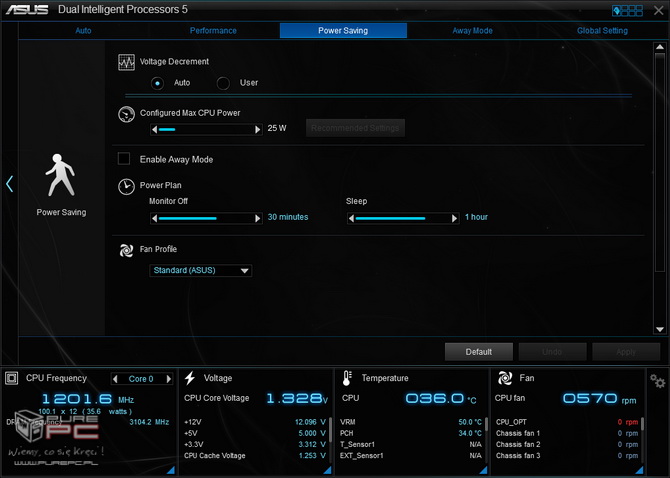This screenshot has width=670, height=478.
Task: Click the 25 W power value
Action: (277, 128)
